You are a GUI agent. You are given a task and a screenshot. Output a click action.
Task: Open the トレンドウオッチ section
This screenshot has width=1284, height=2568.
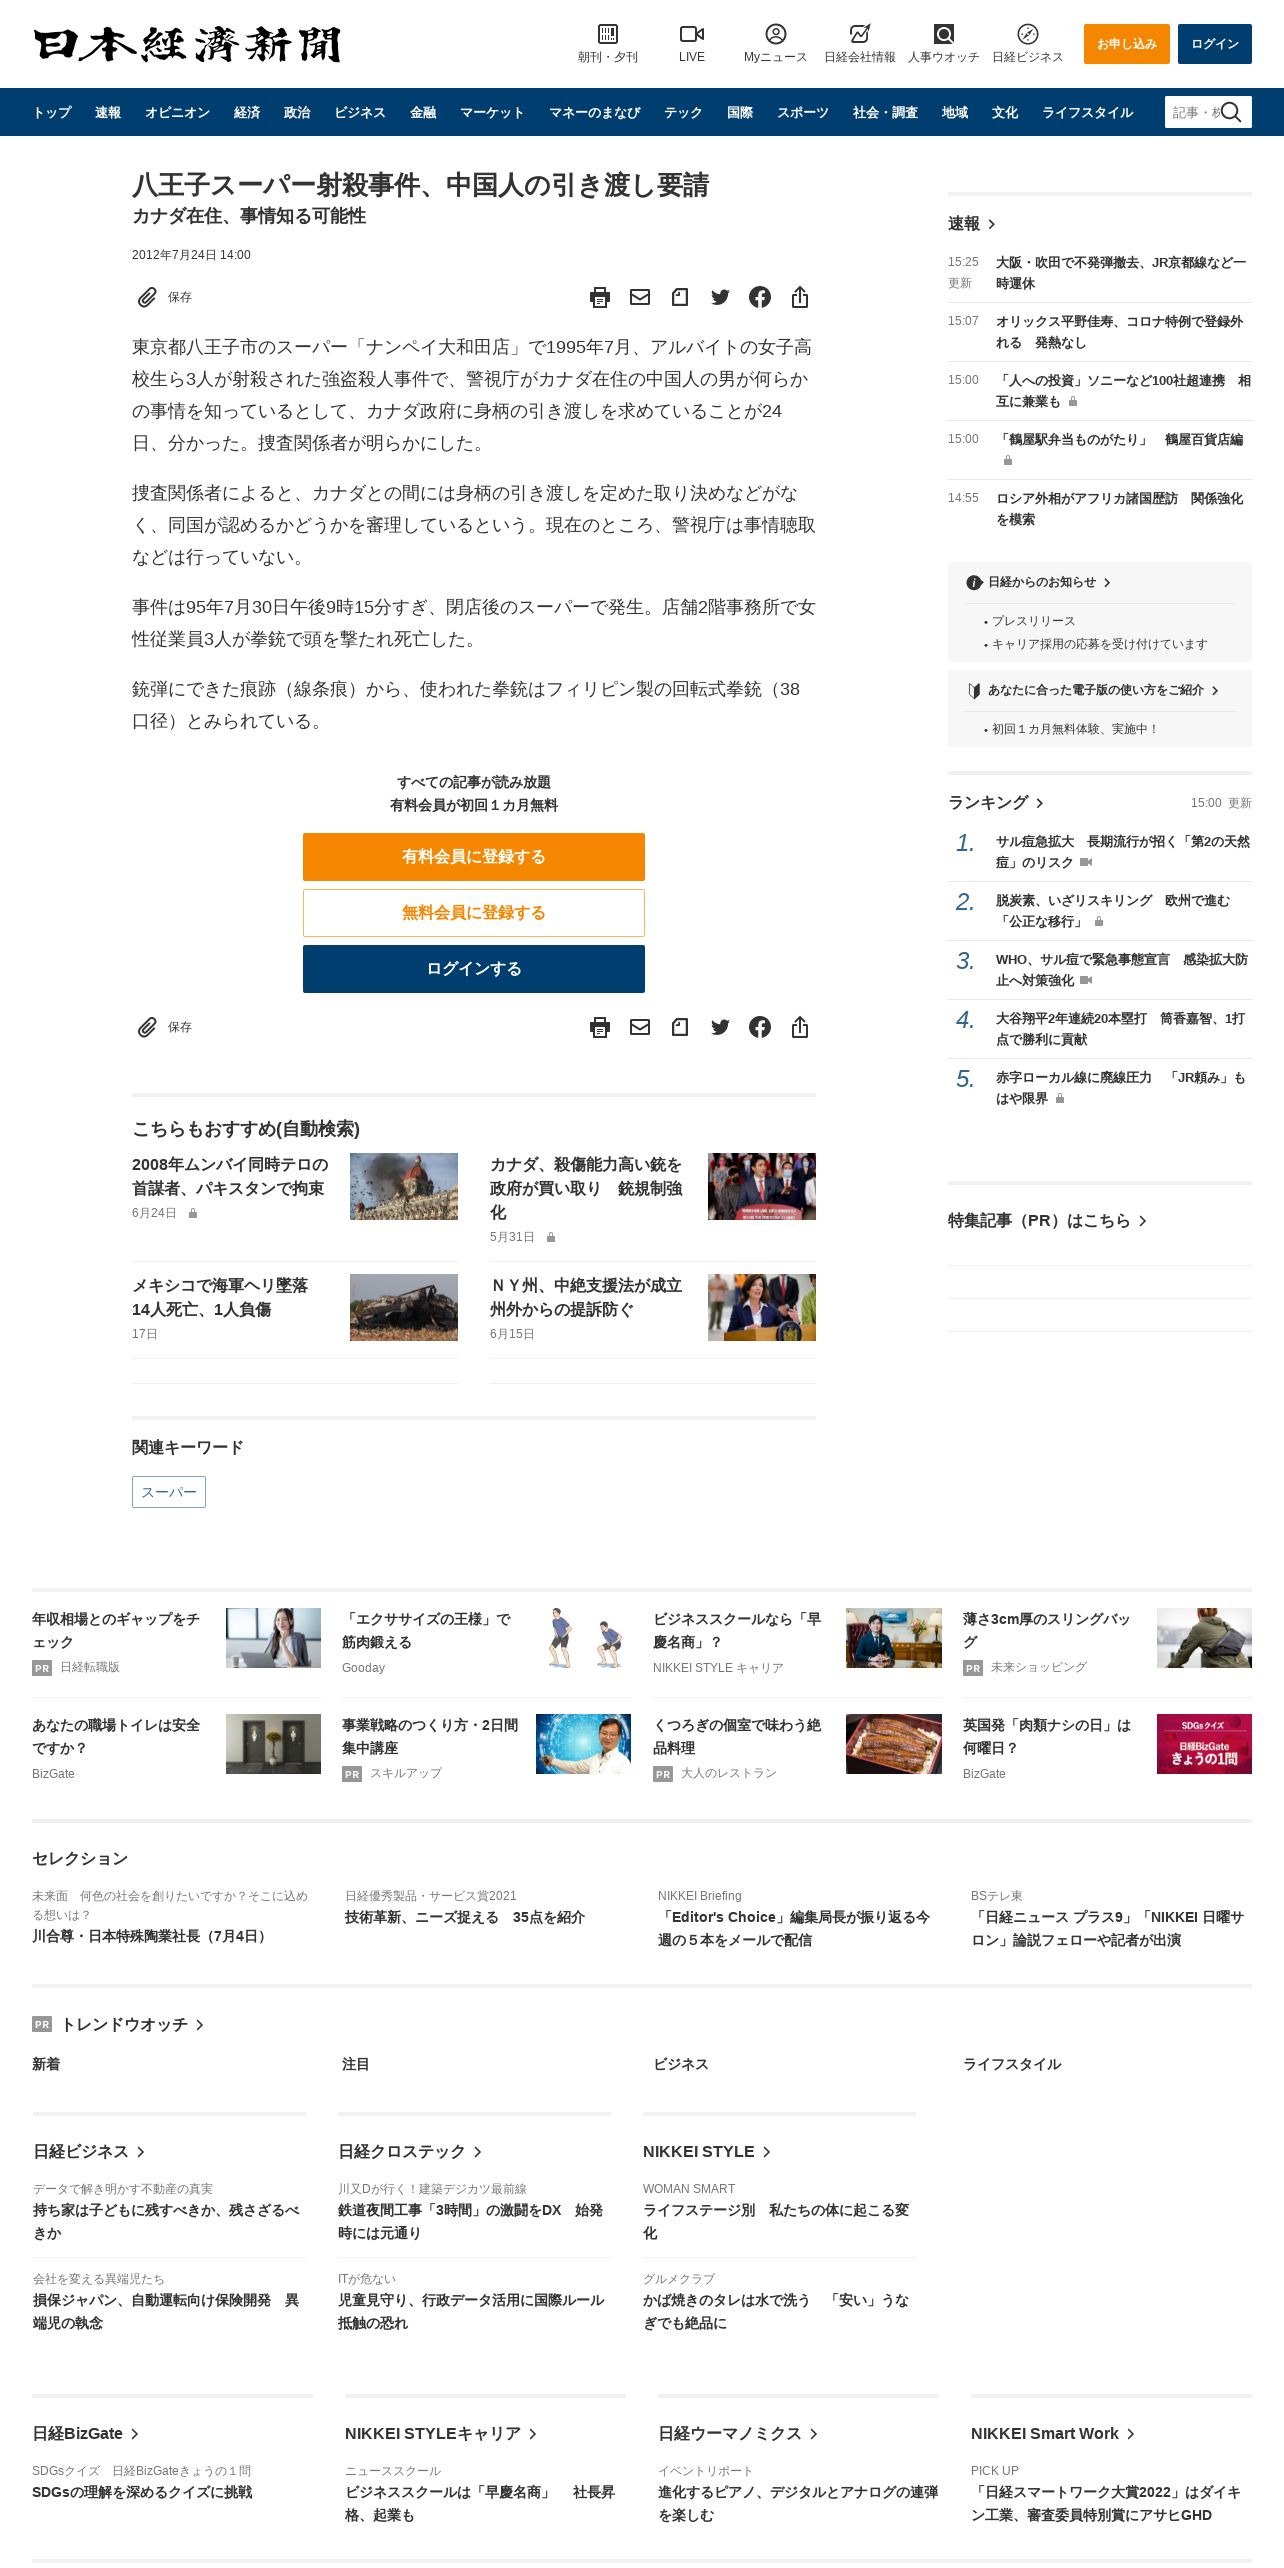(132, 2024)
